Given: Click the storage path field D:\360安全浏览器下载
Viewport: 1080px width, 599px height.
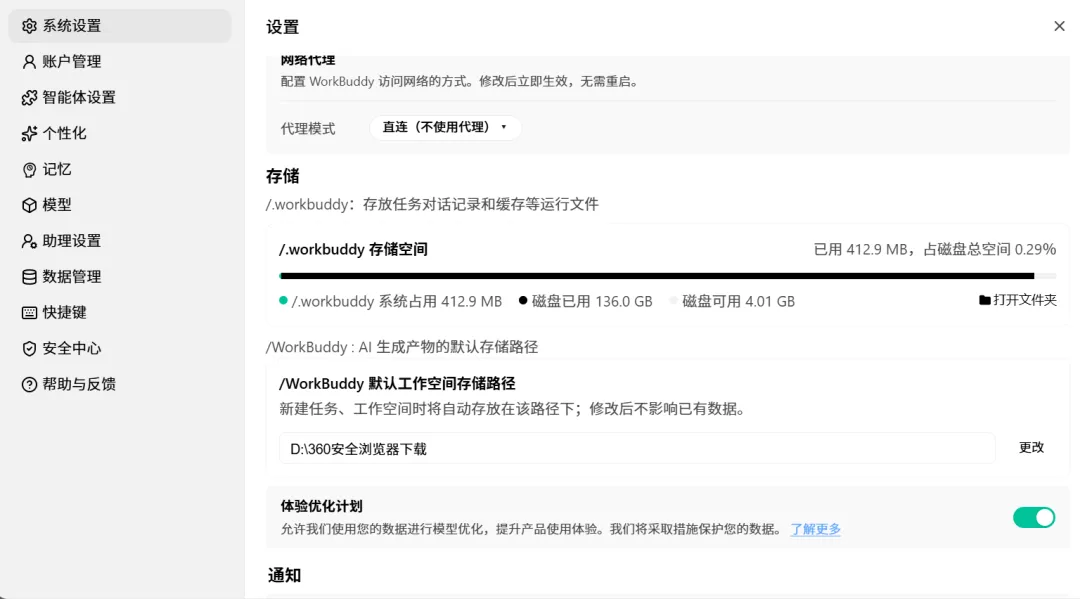Looking at the screenshot, I should tap(637, 448).
